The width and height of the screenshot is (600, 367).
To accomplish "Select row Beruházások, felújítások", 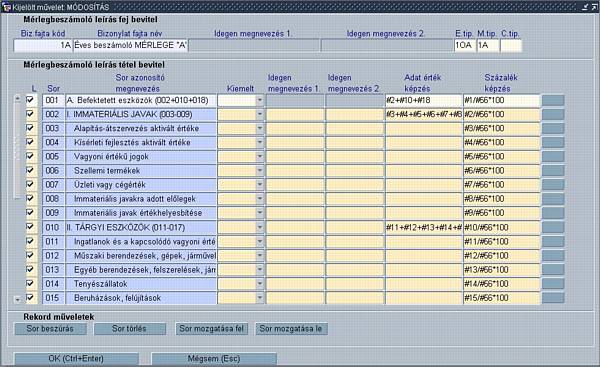I will (141, 298).
